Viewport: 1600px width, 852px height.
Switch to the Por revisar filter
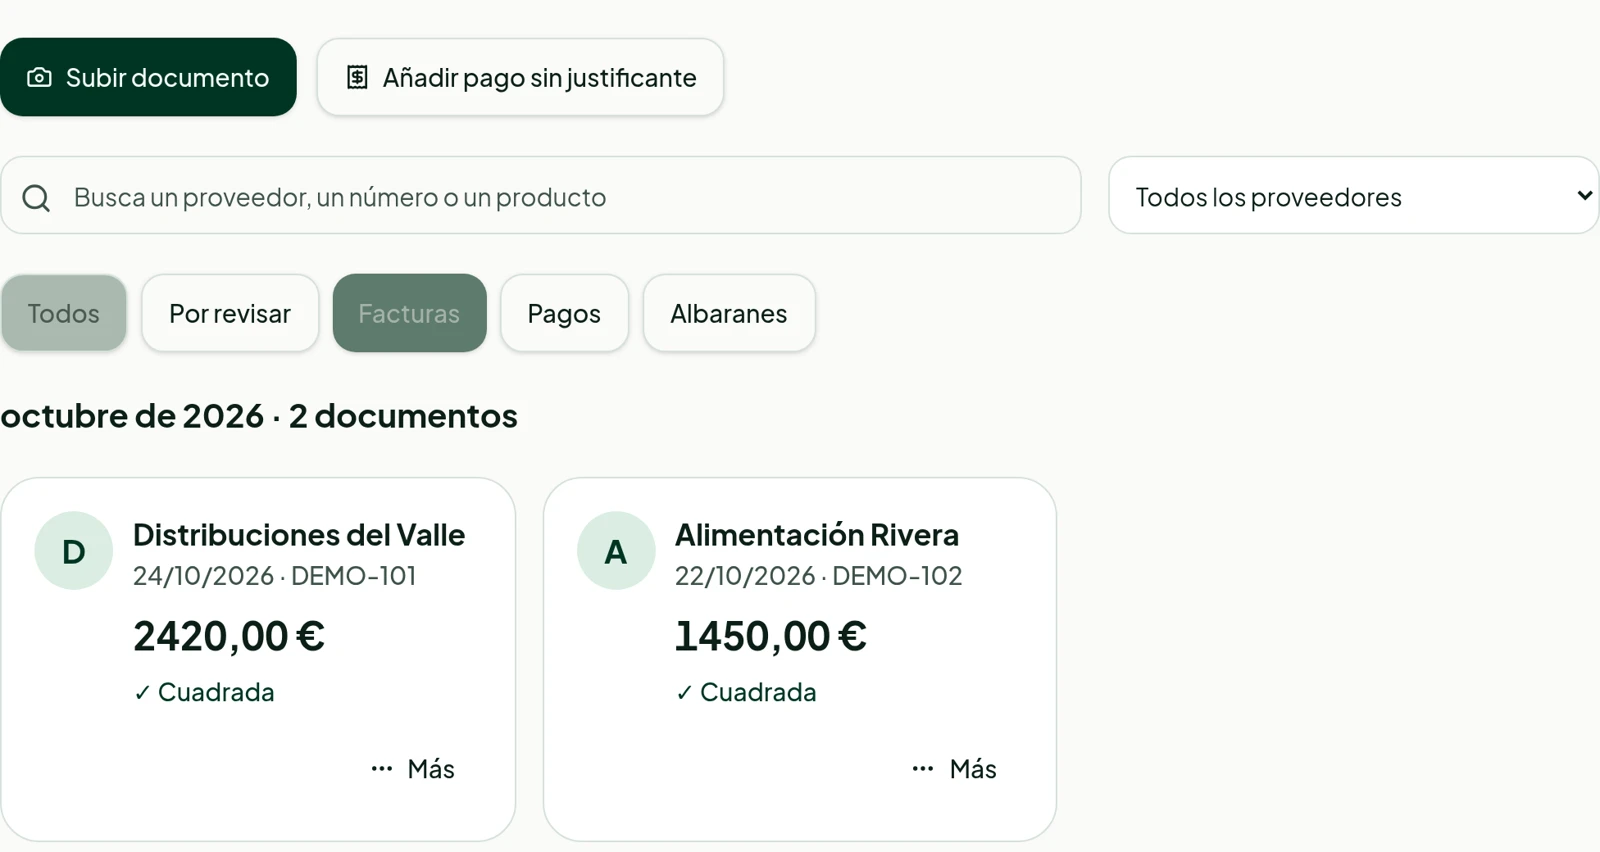coord(230,314)
